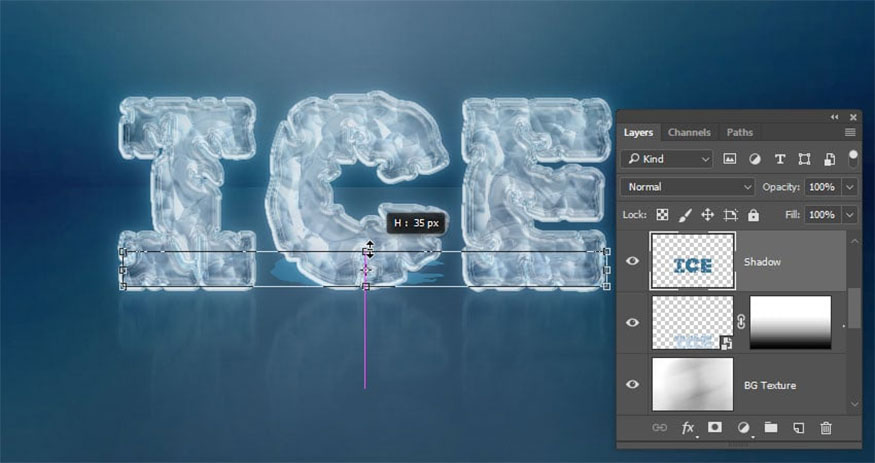
Task: Open Layers panel options menu
Action: (850, 132)
